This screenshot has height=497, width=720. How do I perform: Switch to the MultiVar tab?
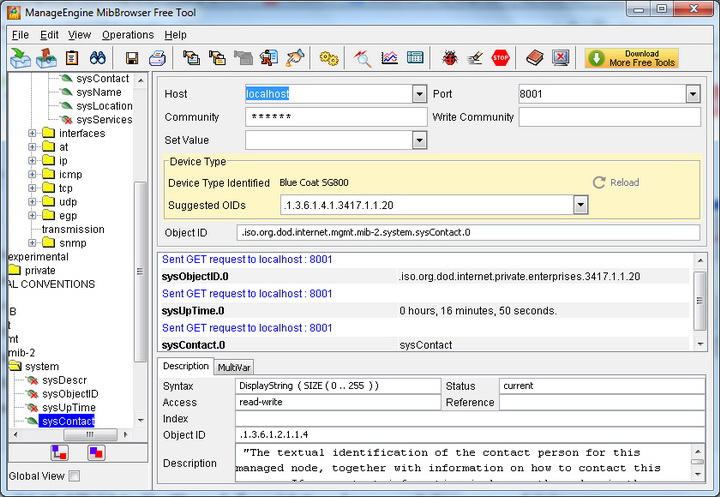coord(234,367)
